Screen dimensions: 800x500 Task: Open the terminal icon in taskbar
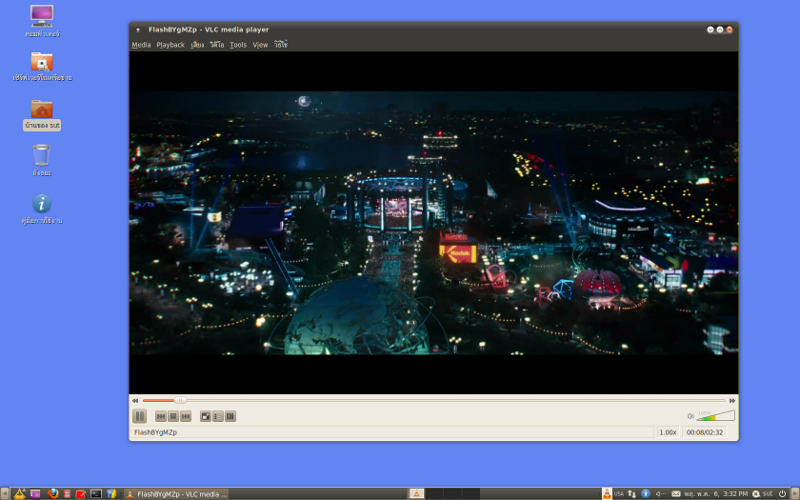click(96, 493)
